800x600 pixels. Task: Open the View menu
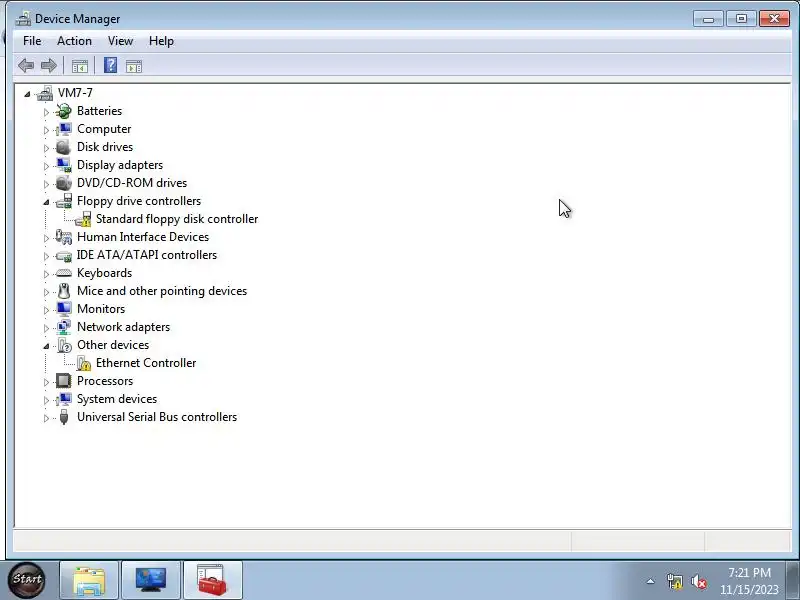pyautogui.click(x=120, y=41)
